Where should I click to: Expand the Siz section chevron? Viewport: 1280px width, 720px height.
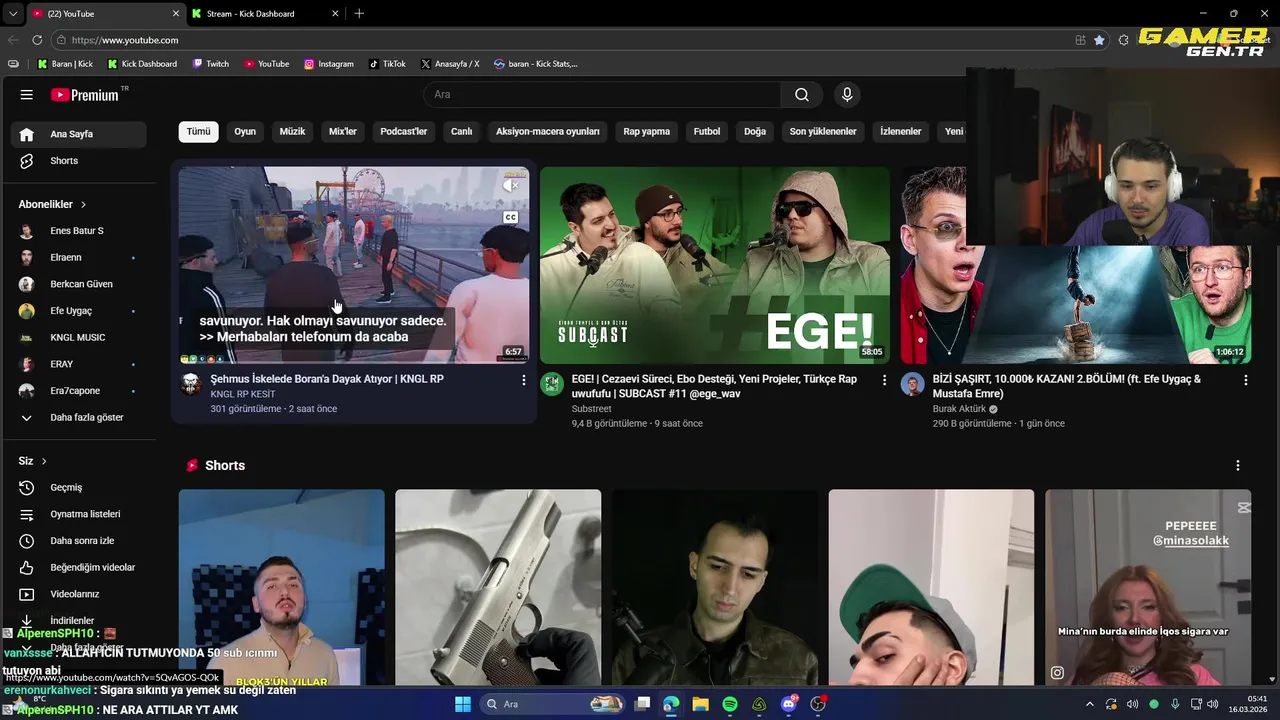44,461
